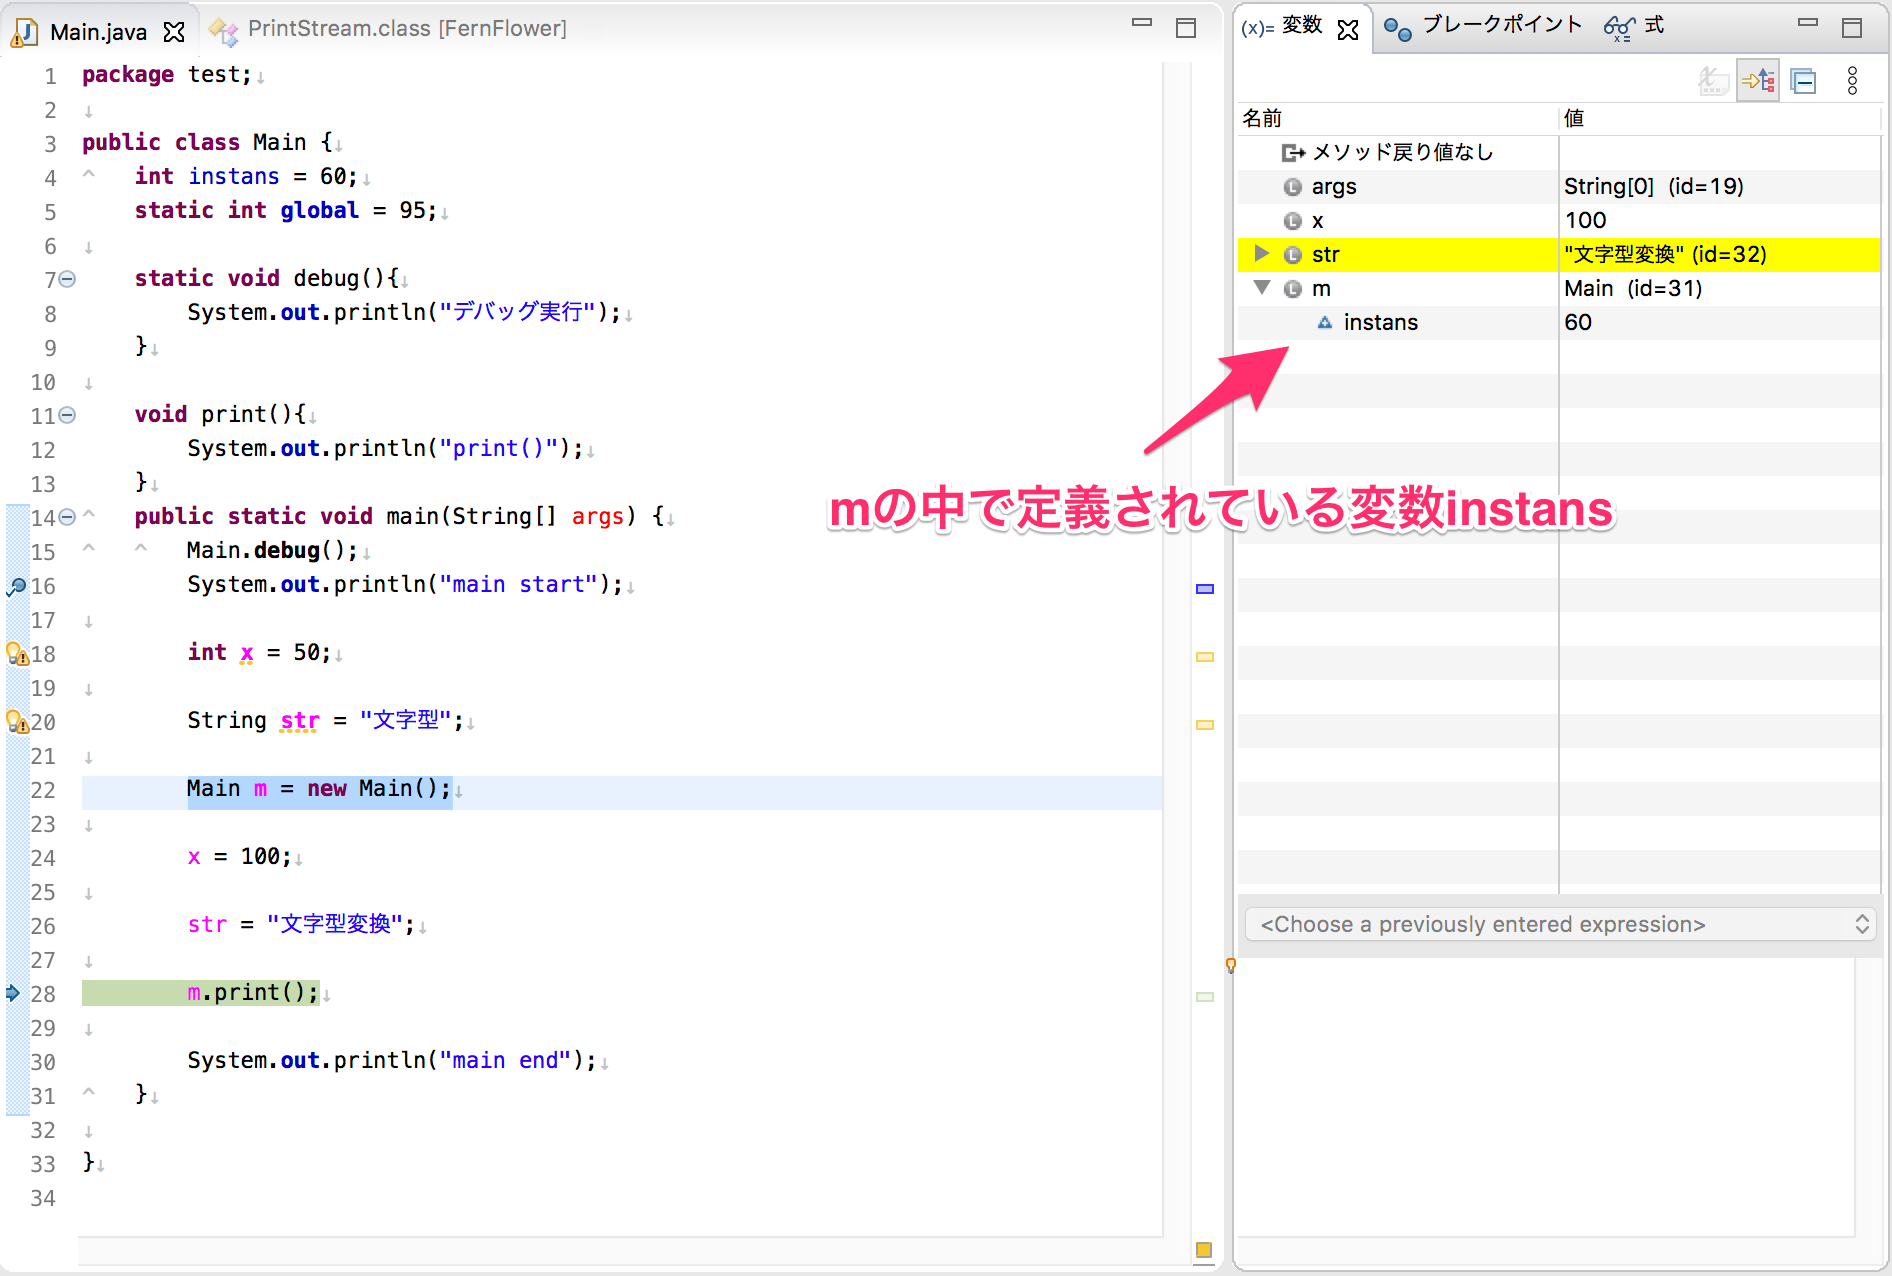Collapse the main method at line 14
Viewport: 1892px width, 1276px height.
[67, 517]
